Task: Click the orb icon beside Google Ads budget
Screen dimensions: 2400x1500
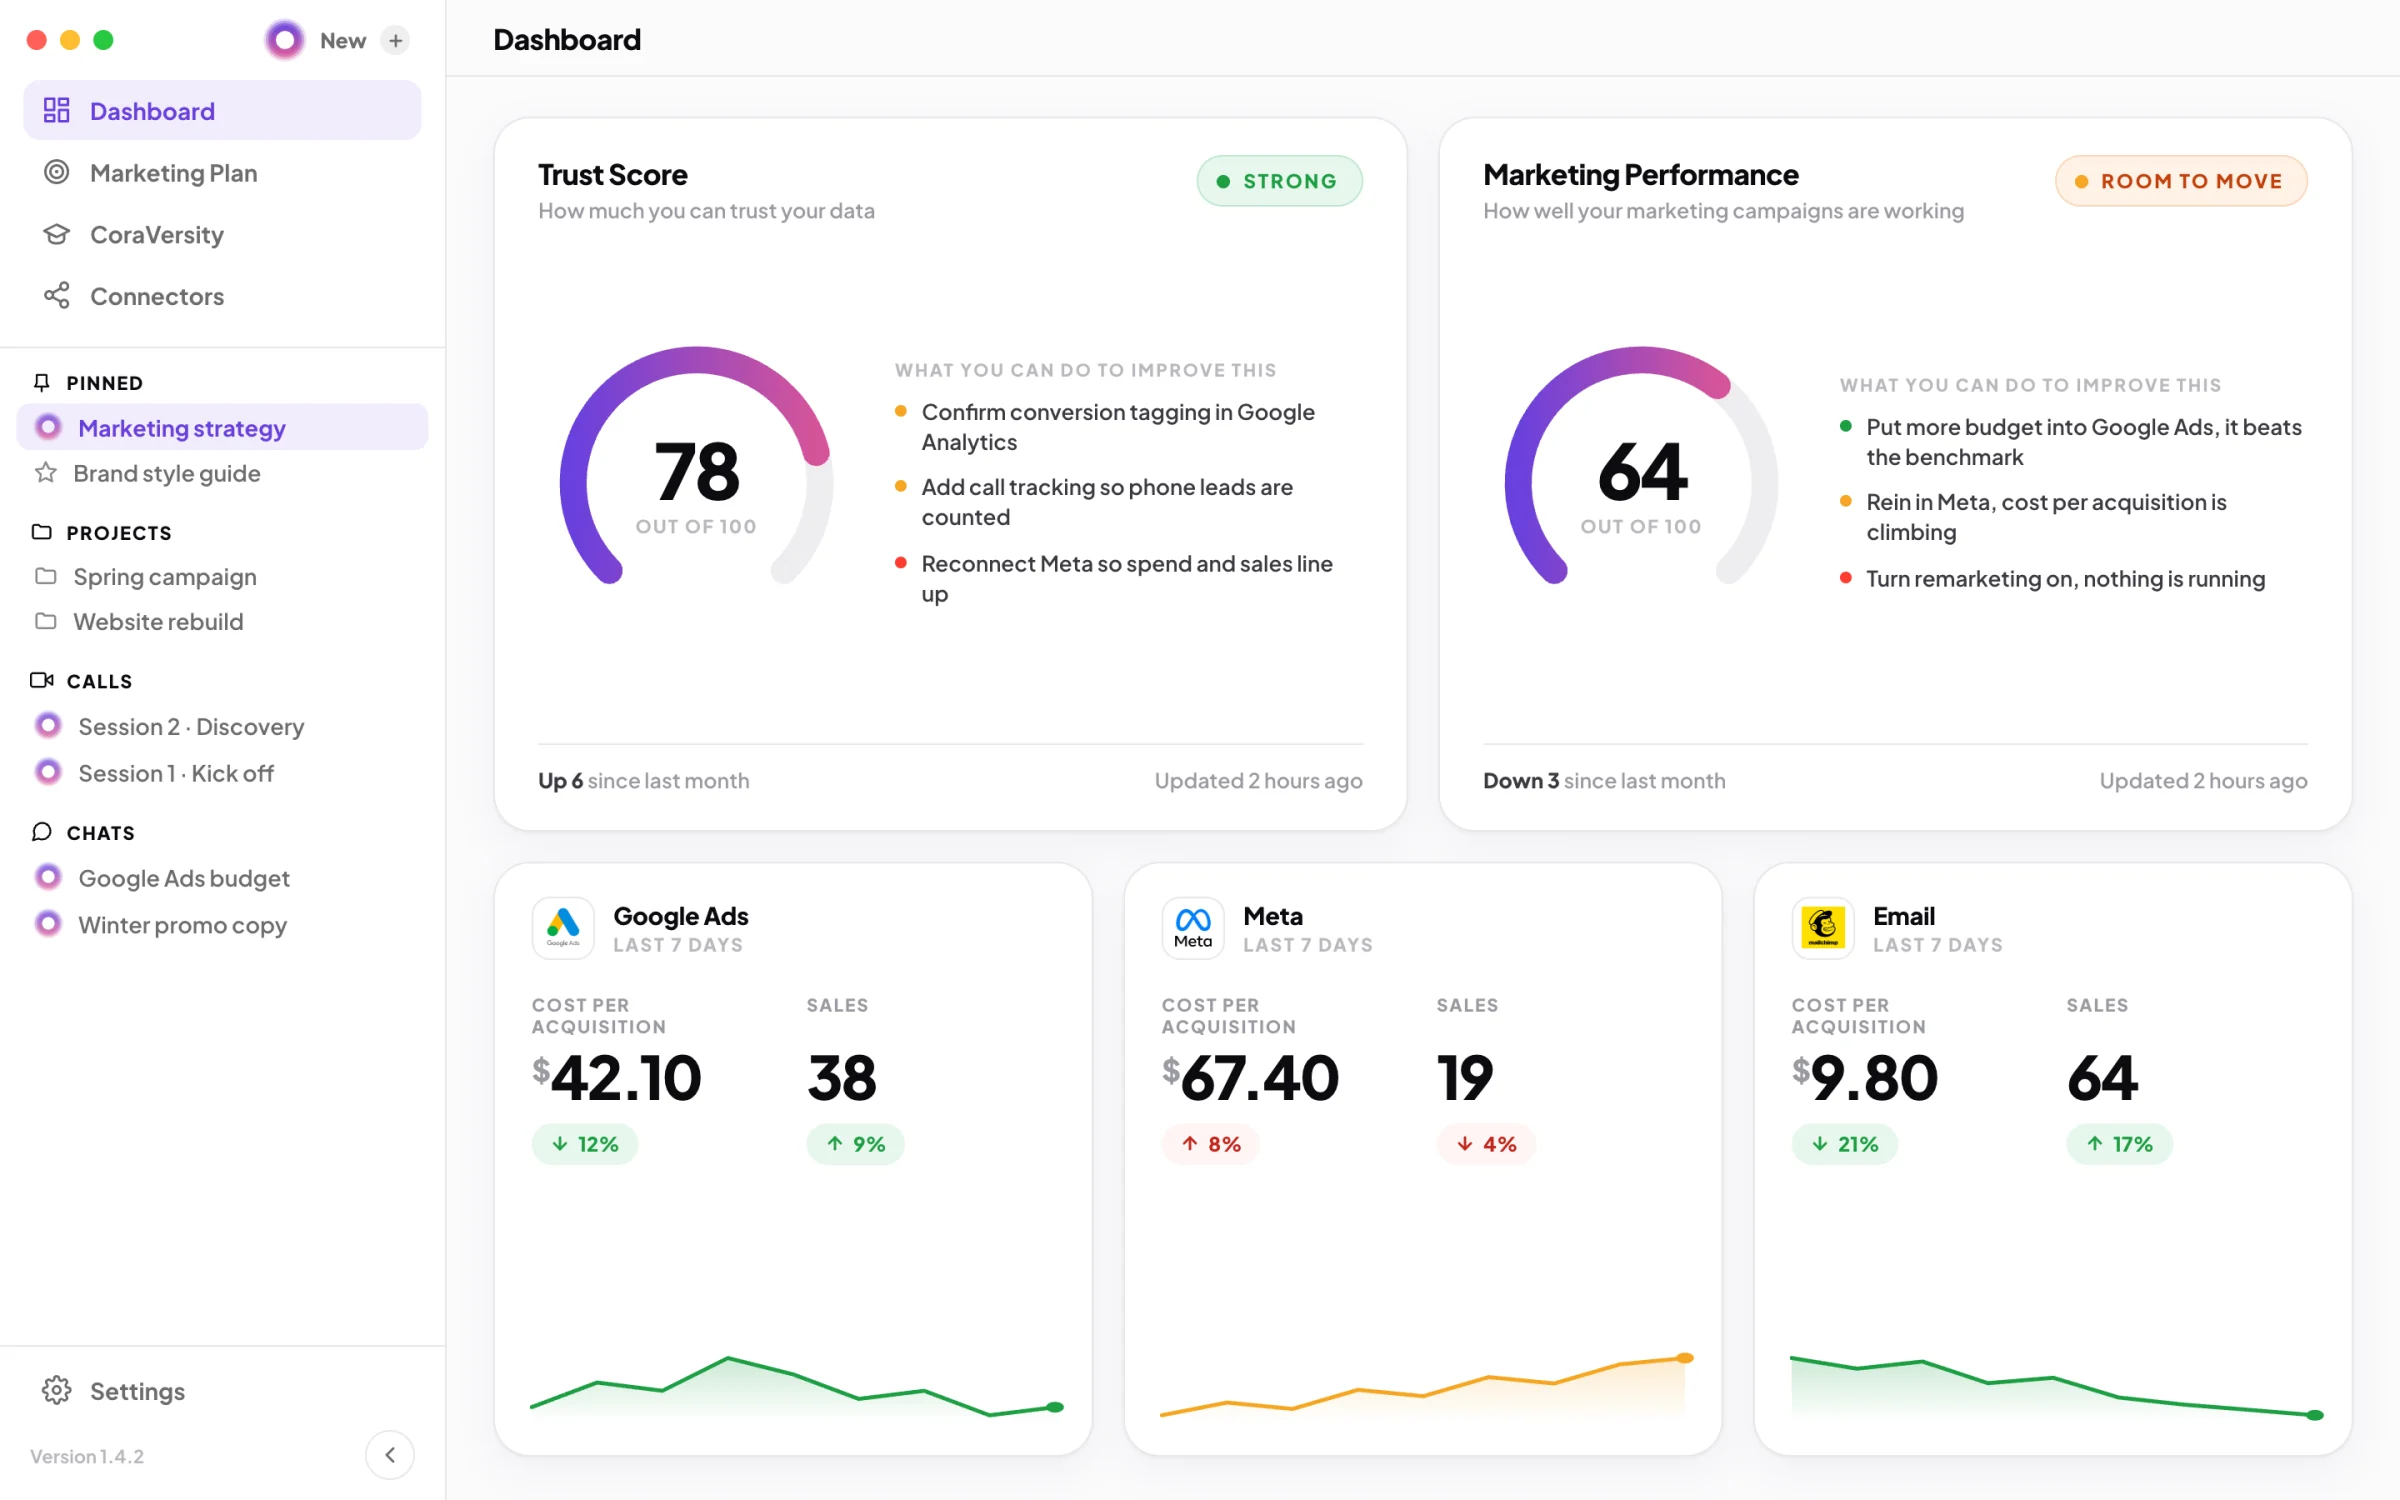Action: (x=48, y=877)
